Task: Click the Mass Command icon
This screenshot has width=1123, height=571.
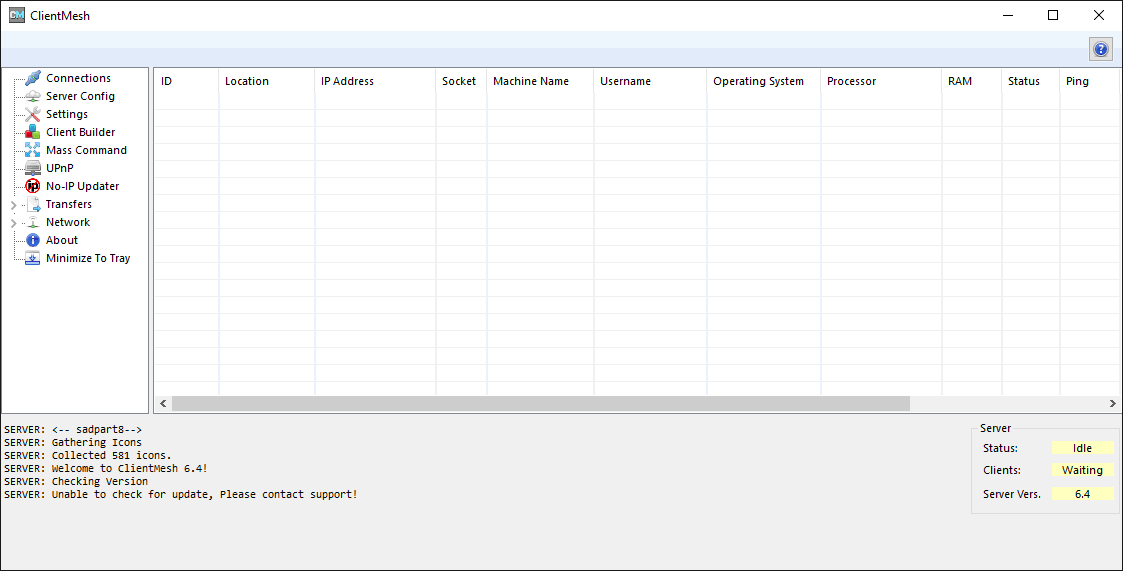Action: point(33,150)
